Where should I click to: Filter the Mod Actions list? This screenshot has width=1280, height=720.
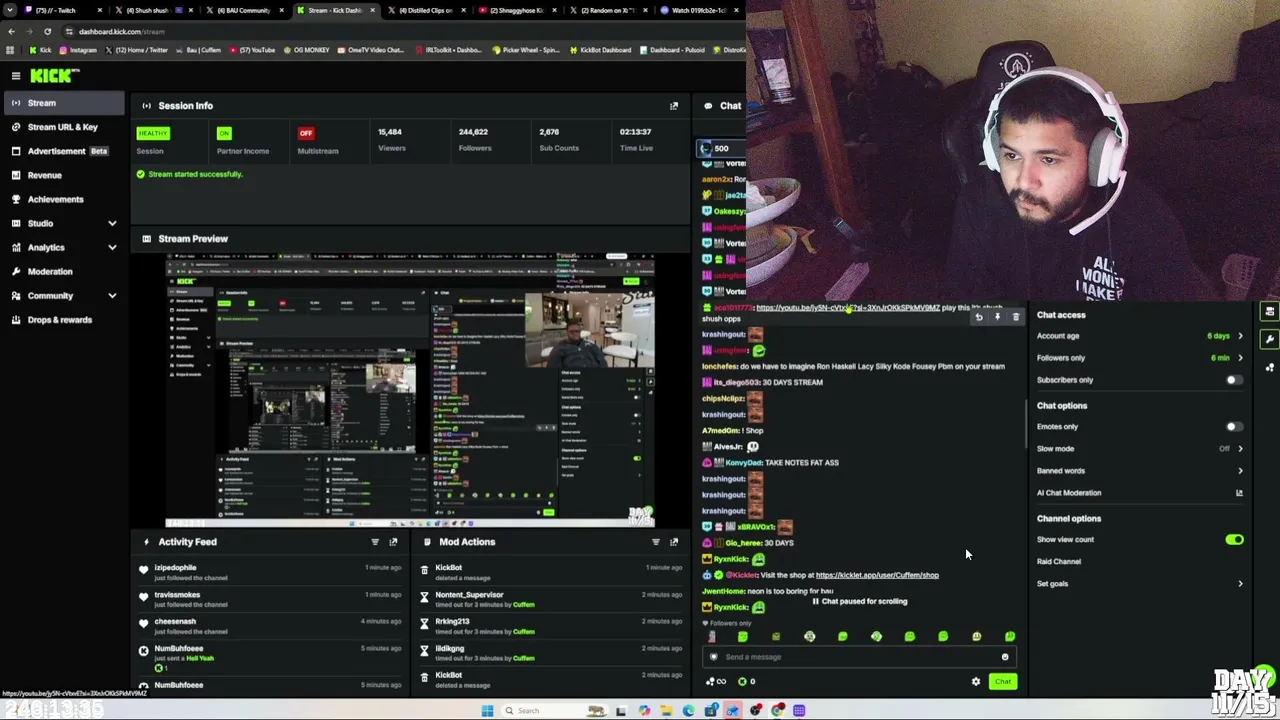(656, 542)
